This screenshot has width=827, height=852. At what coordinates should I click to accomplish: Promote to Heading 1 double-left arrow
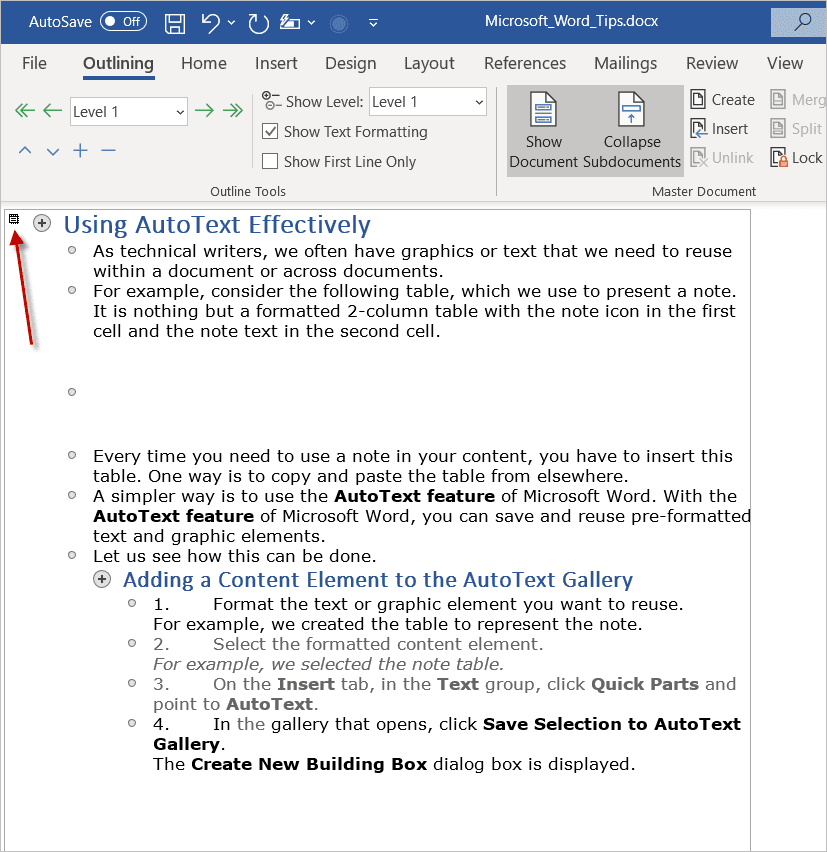tap(24, 111)
